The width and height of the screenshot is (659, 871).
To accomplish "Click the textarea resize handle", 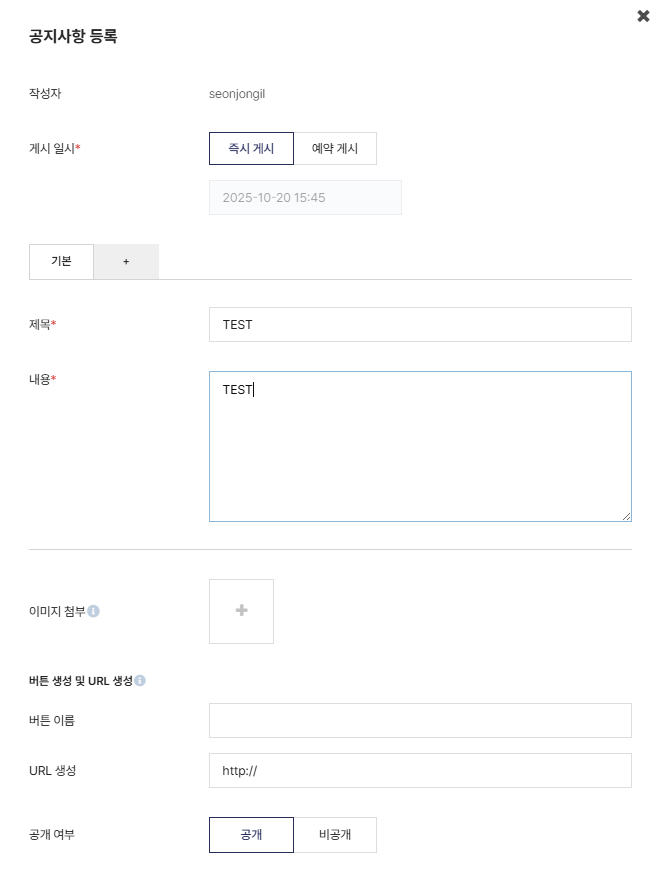I will click(626, 516).
